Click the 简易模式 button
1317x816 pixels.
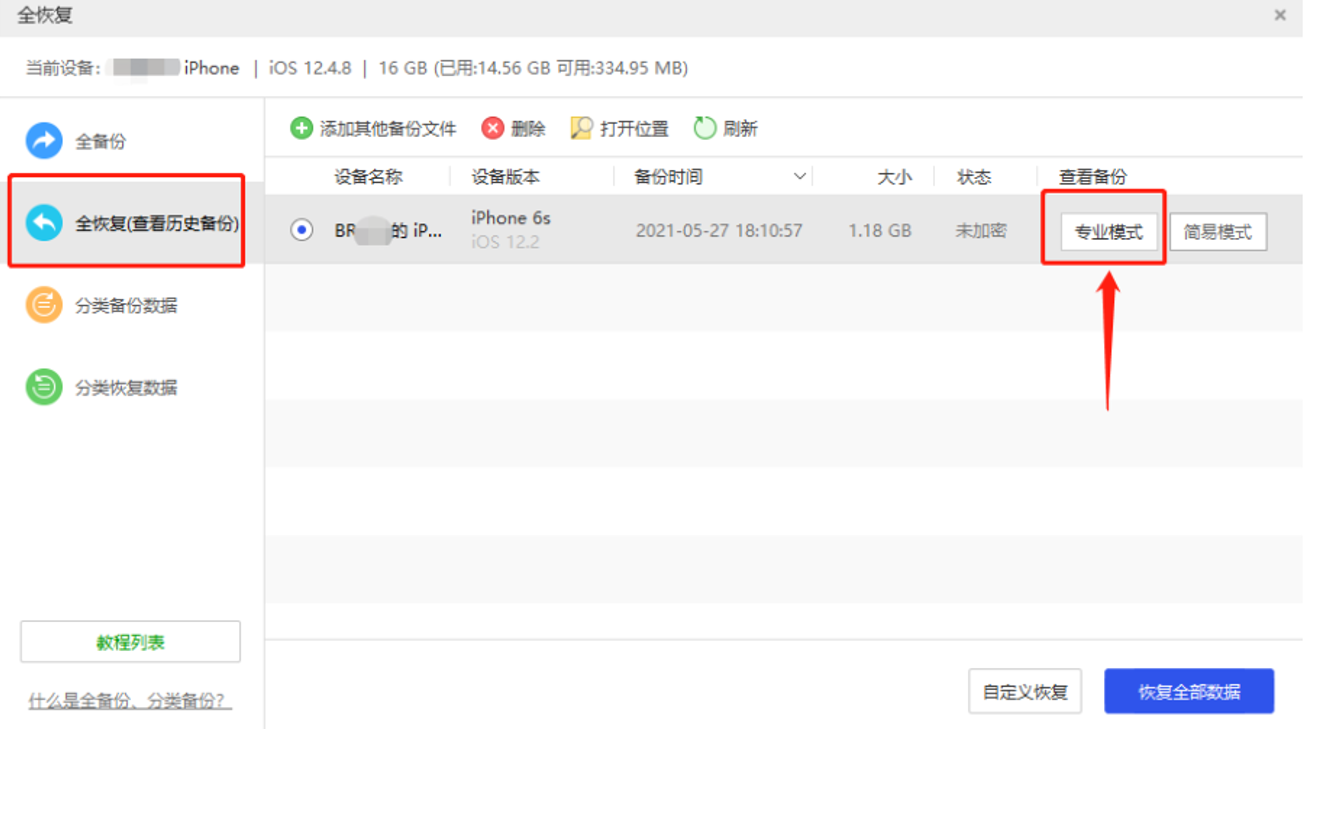(x=1218, y=232)
